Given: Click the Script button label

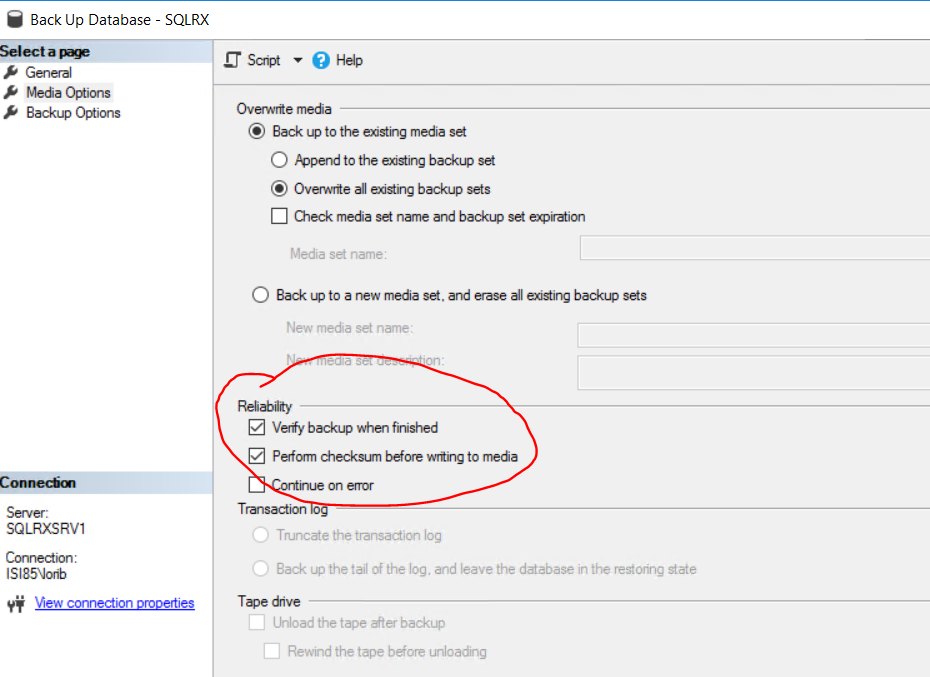Looking at the screenshot, I should tap(263, 60).
